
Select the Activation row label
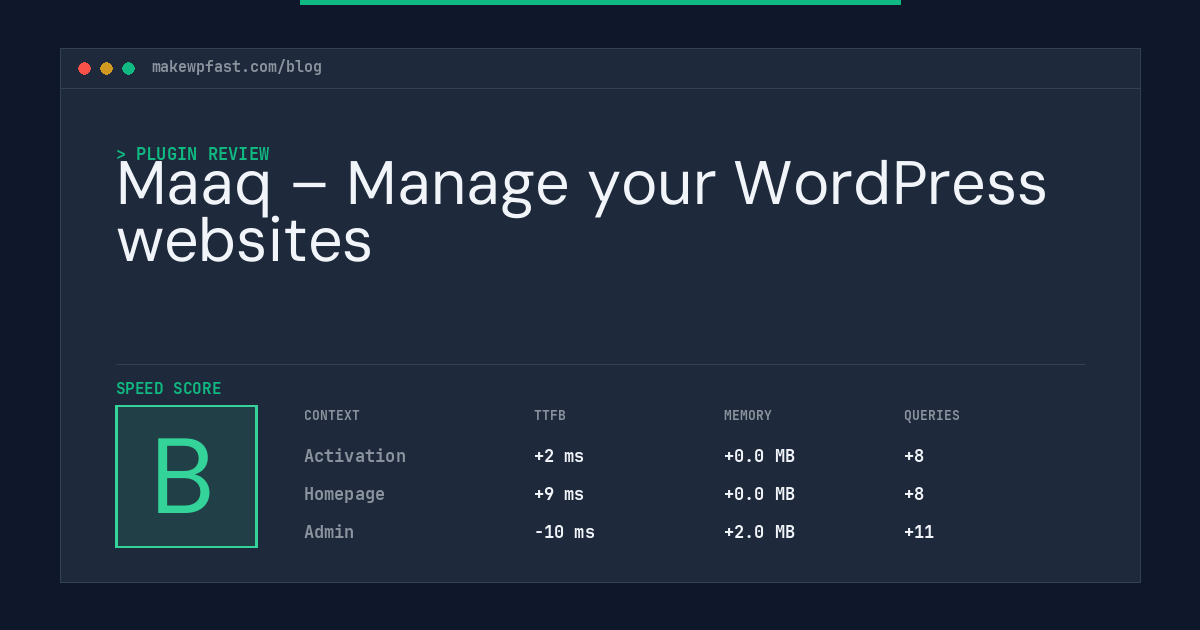(x=355, y=456)
